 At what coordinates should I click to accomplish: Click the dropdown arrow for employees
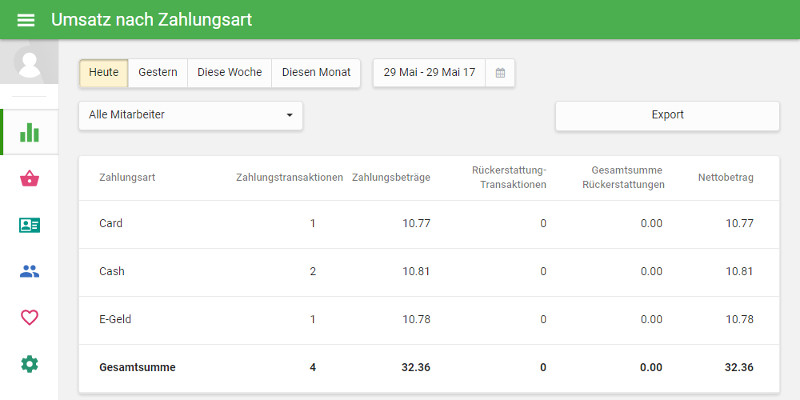(x=289, y=115)
